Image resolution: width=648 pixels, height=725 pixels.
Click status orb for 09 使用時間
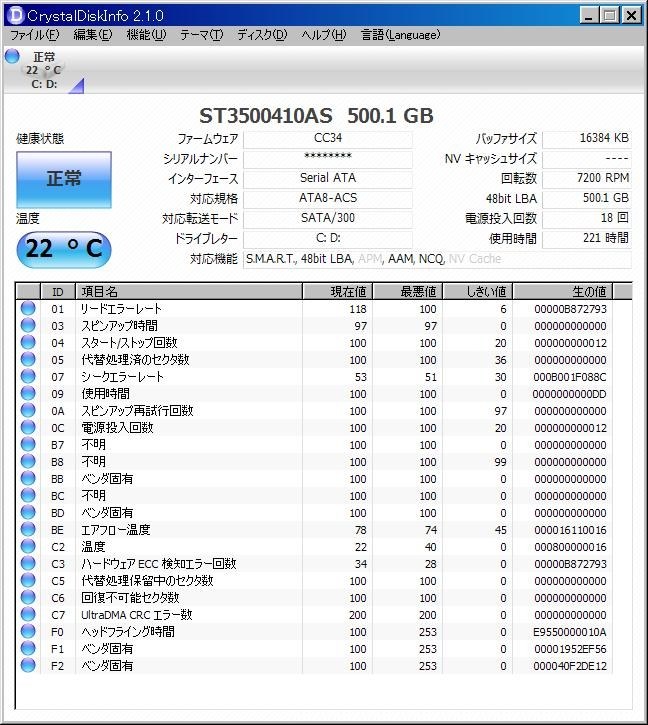tap(28, 393)
